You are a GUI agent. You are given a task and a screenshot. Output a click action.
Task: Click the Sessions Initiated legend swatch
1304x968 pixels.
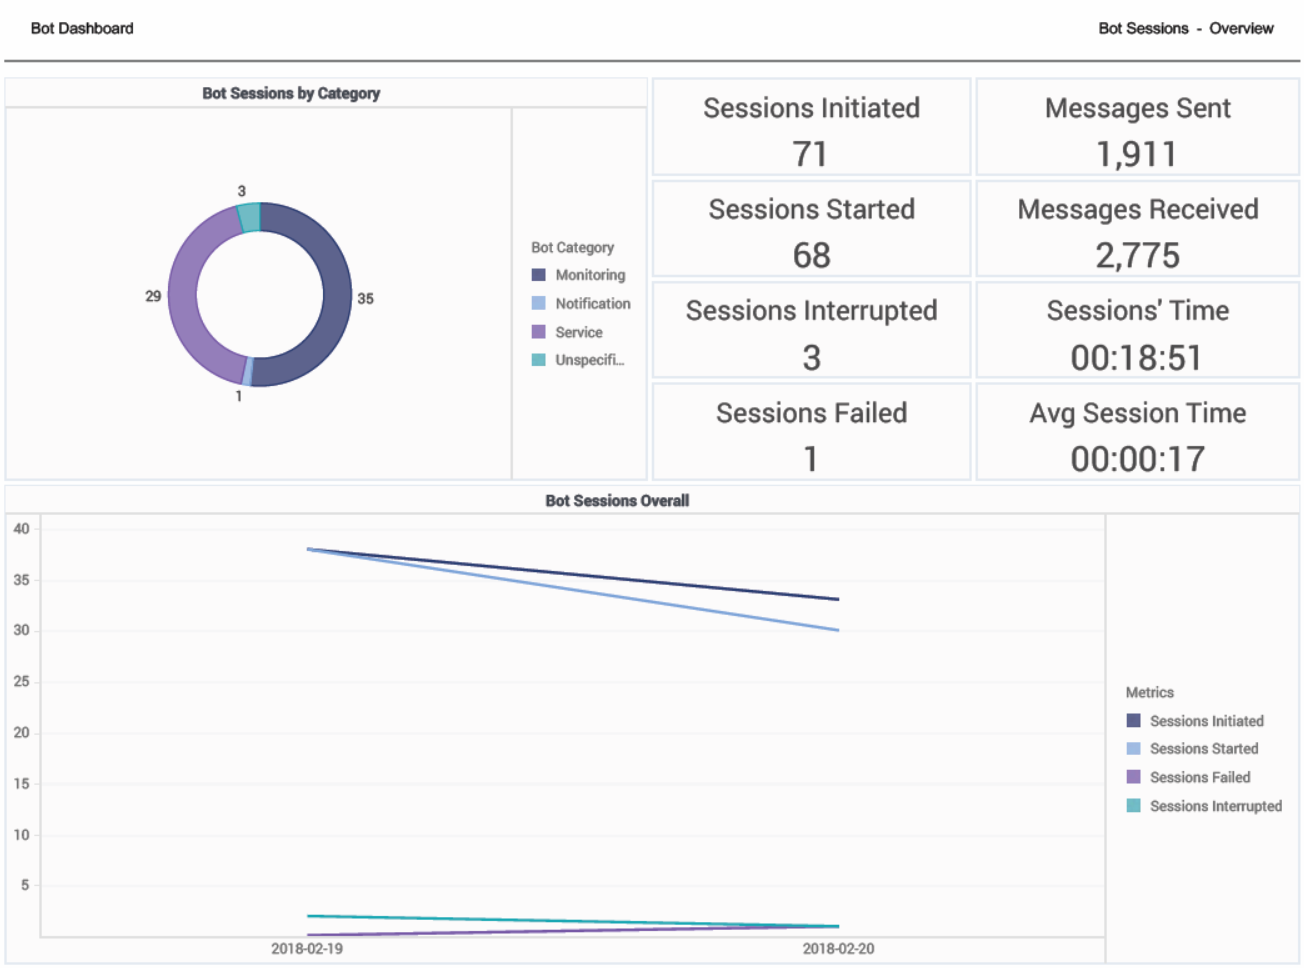coord(1133,721)
